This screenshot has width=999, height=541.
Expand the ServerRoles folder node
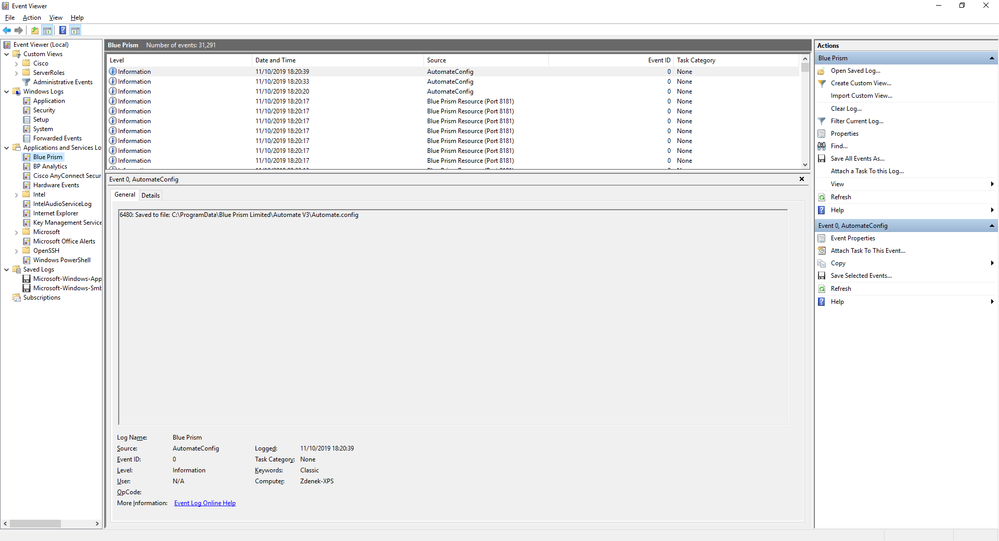17,73
